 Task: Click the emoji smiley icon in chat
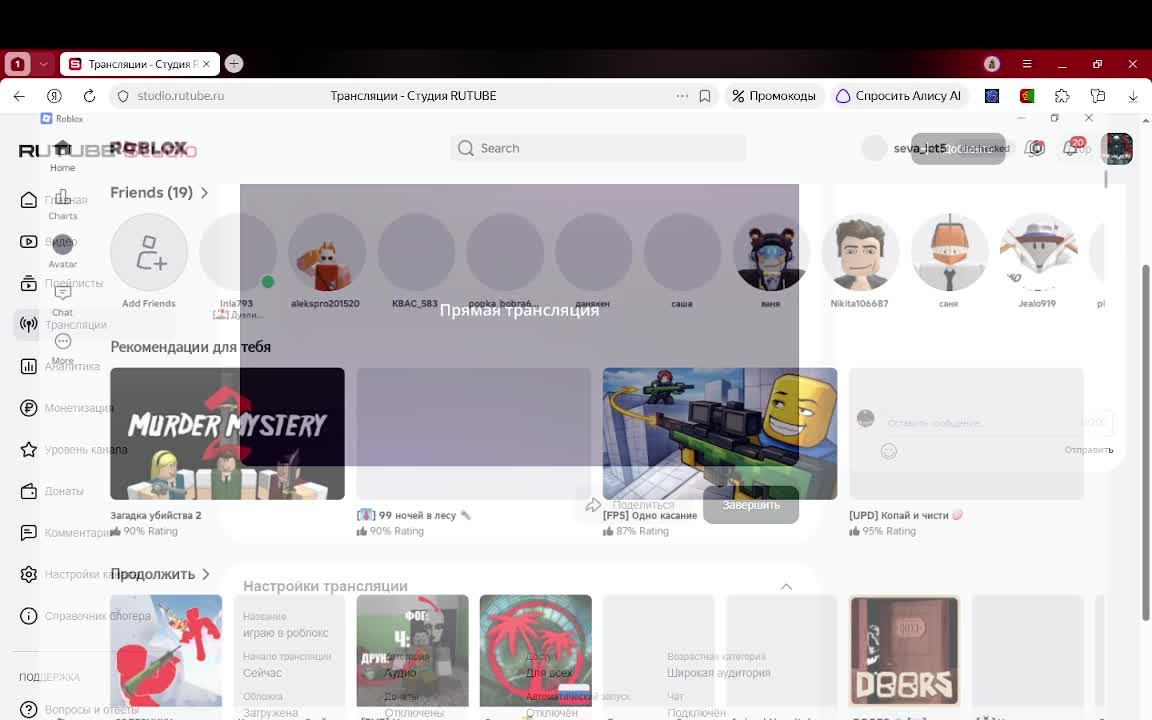[889, 451]
